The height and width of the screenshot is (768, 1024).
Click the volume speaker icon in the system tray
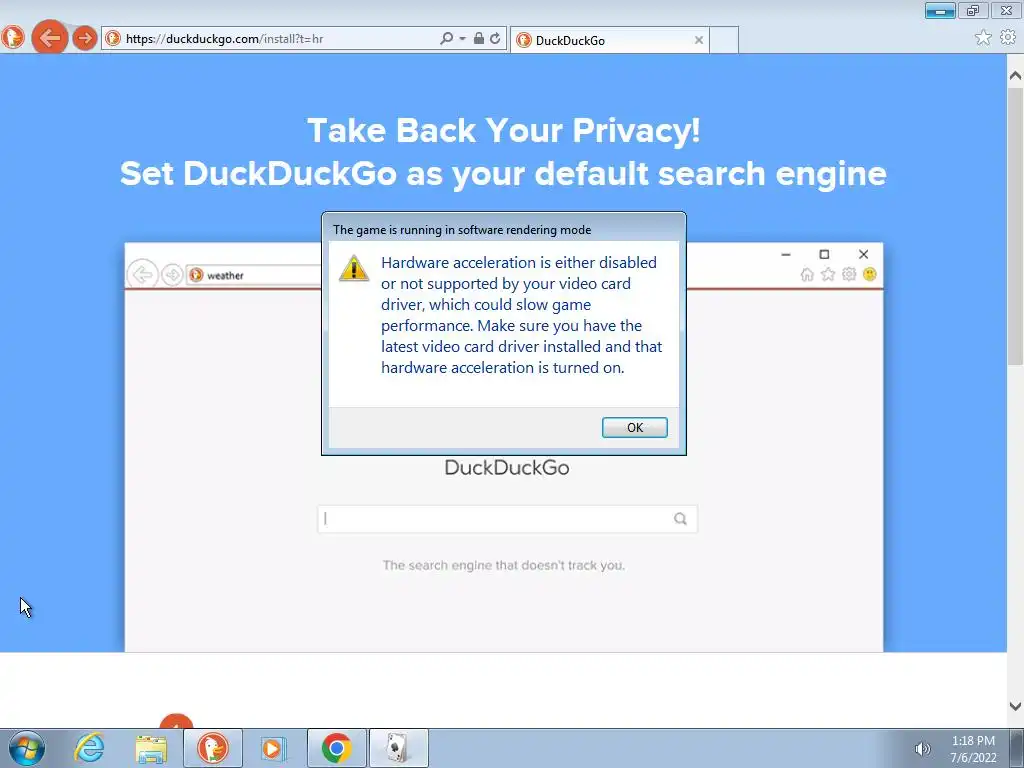pyautogui.click(x=922, y=749)
